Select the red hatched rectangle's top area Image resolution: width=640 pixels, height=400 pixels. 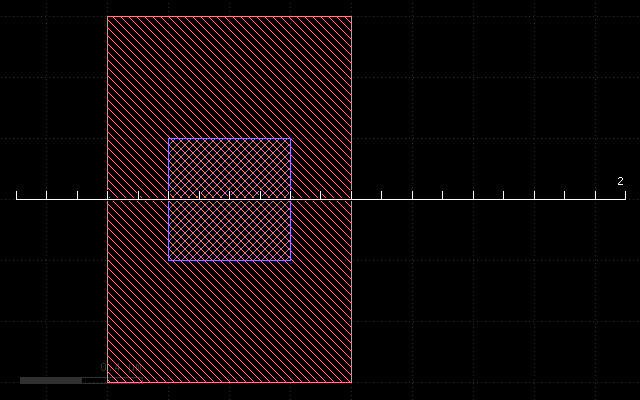[x=229, y=77]
